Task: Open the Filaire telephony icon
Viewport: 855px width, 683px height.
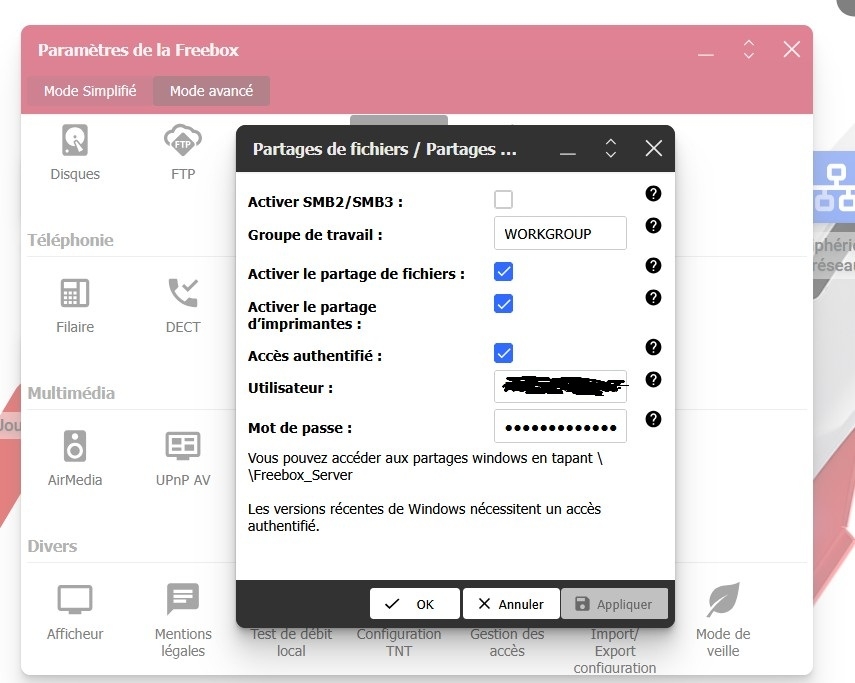Action: coord(75,293)
